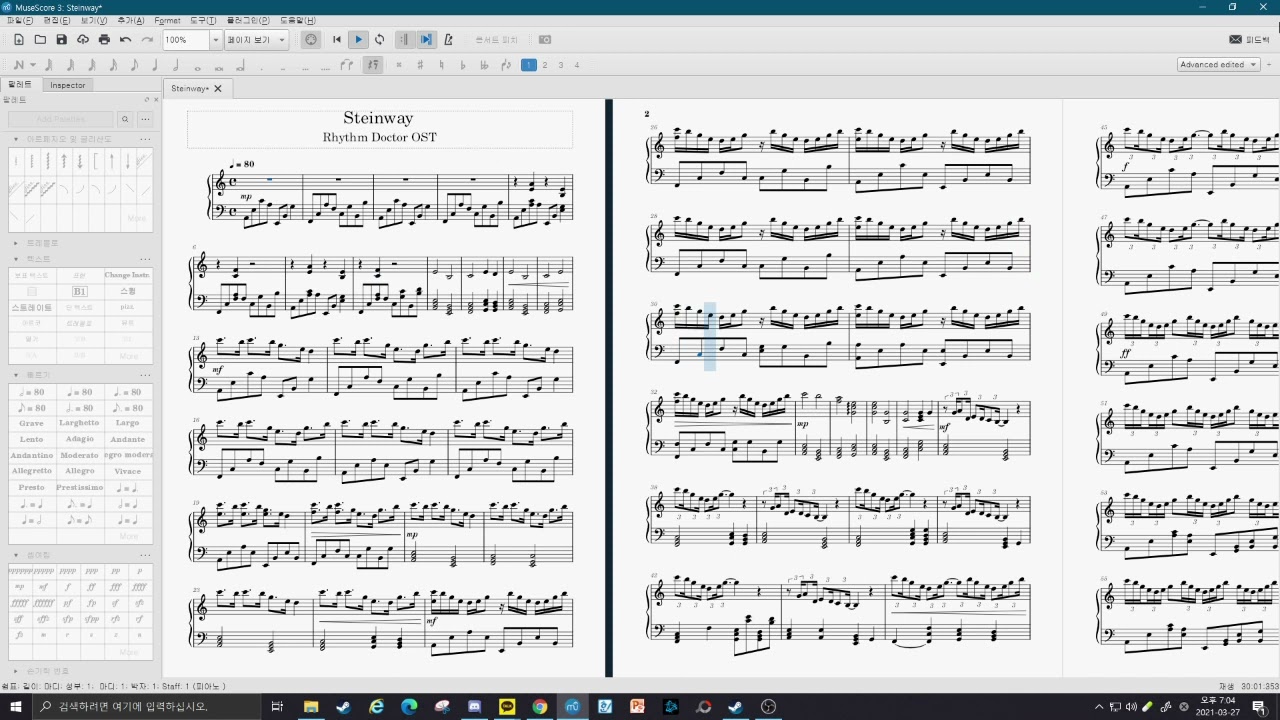Open a file using the folder icon
Image resolution: width=1280 pixels, height=720 pixels.
click(x=40, y=40)
